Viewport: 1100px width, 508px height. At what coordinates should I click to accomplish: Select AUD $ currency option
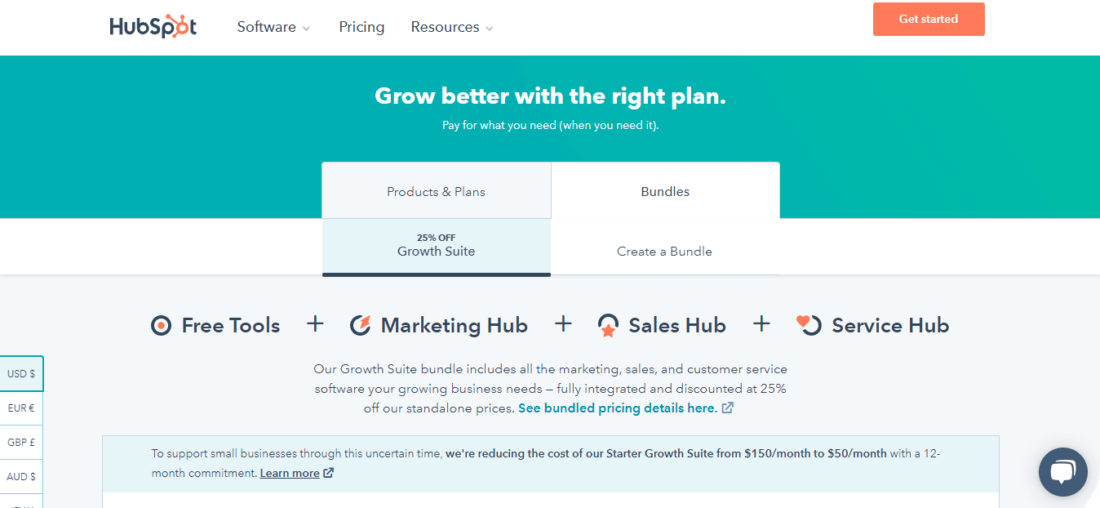pos(21,476)
